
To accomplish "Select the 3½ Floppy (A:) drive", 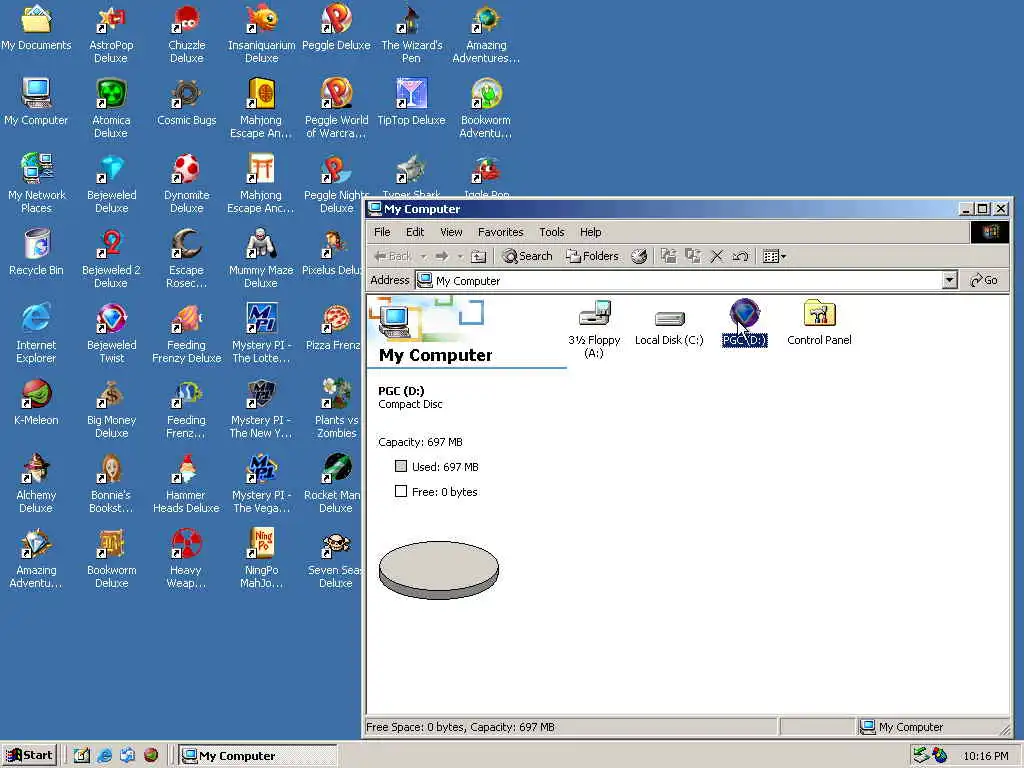I will (594, 330).
